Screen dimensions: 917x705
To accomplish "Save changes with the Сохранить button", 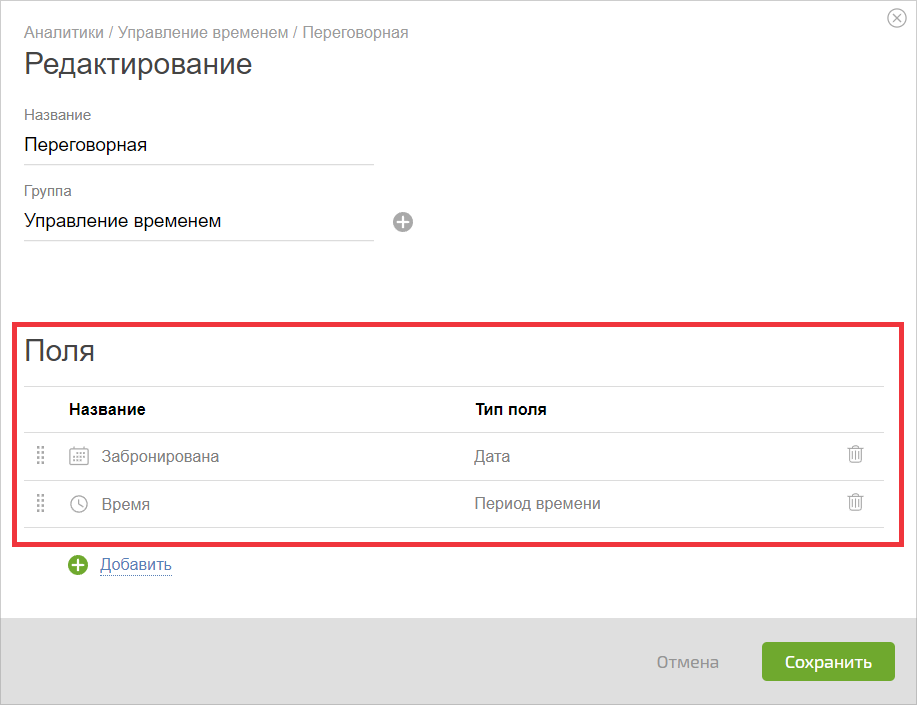I will pyautogui.click(x=828, y=662).
